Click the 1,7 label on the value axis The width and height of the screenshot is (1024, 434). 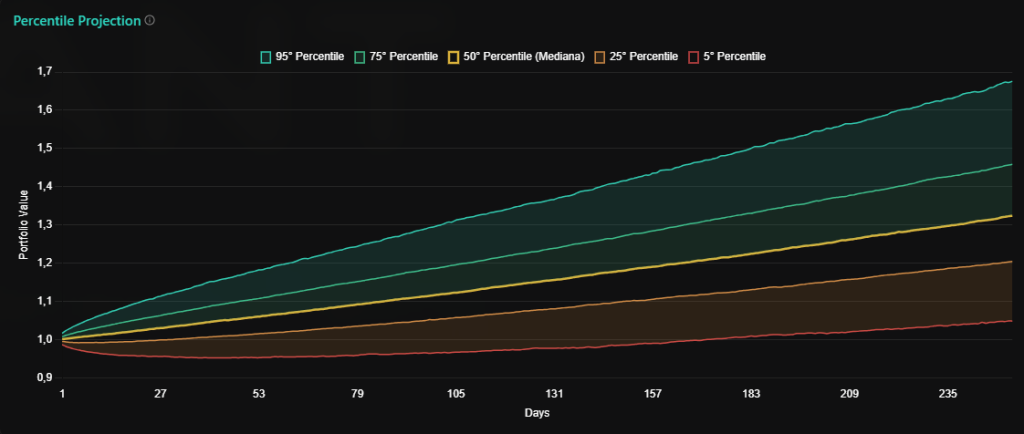pos(44,72)
